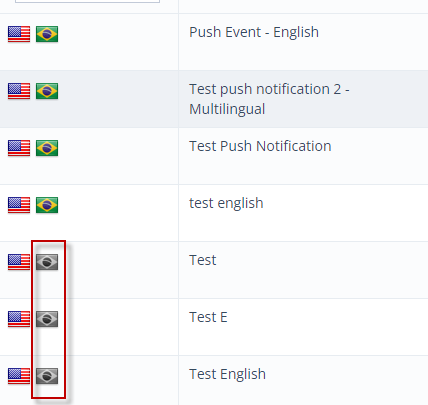The image size is (428, 405).
Task: Select Brazil flag for Test push notification 2 - Multilingual
Action: coord(47,91)
